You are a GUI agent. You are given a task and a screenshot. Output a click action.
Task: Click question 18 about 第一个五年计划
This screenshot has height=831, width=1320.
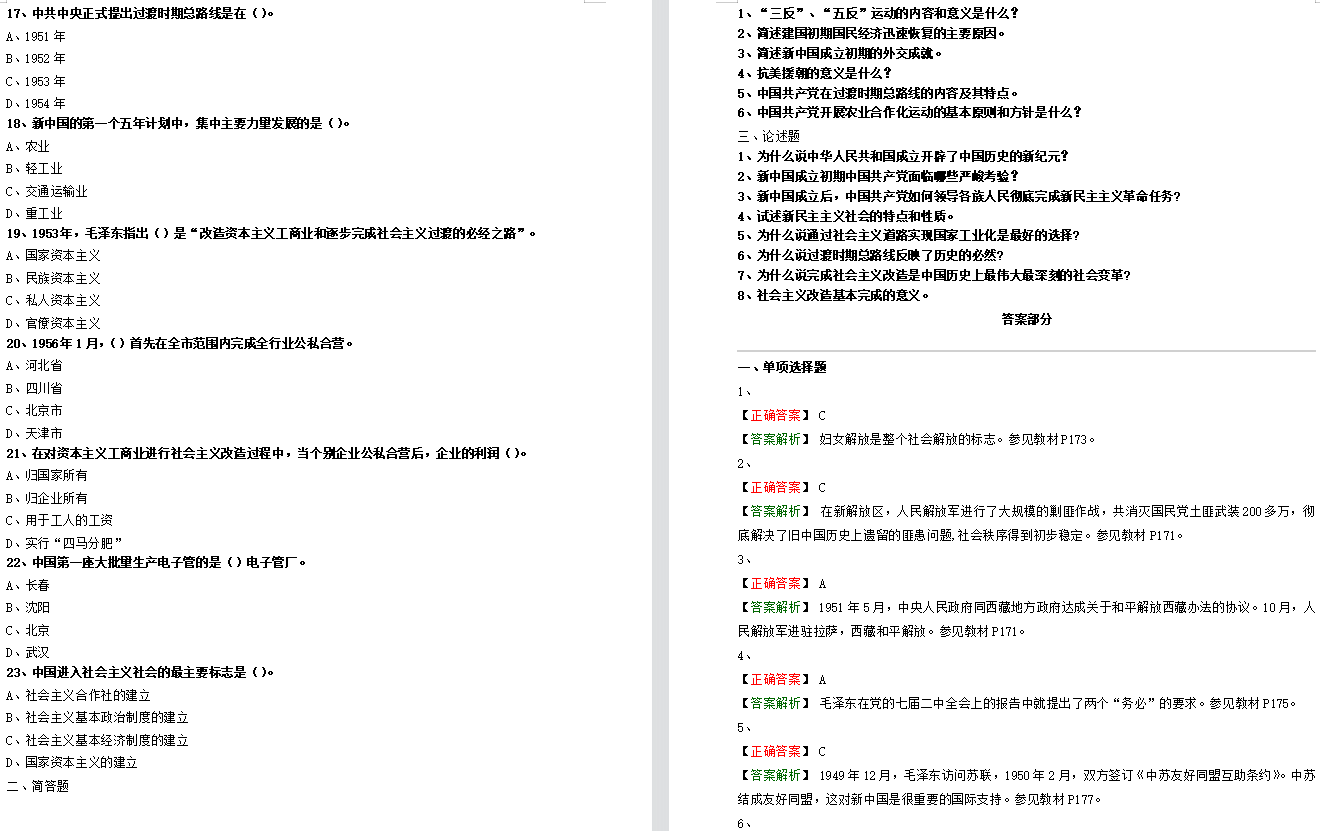[179, 124]
